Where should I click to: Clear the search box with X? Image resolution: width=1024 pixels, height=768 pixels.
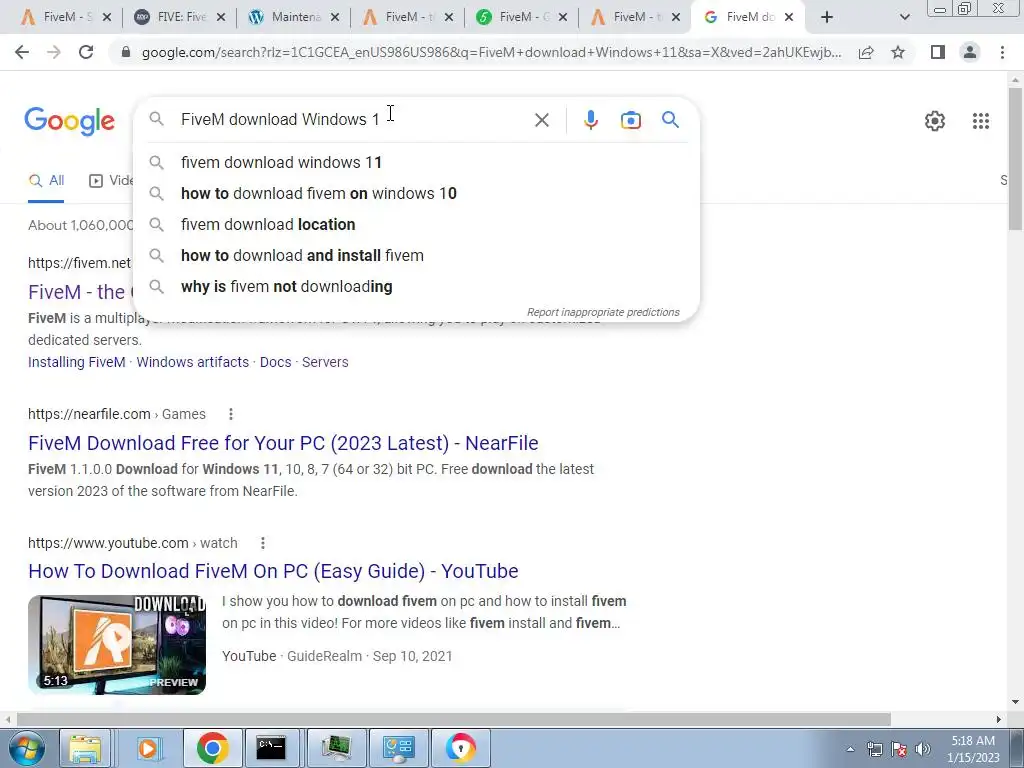[541, 120]
